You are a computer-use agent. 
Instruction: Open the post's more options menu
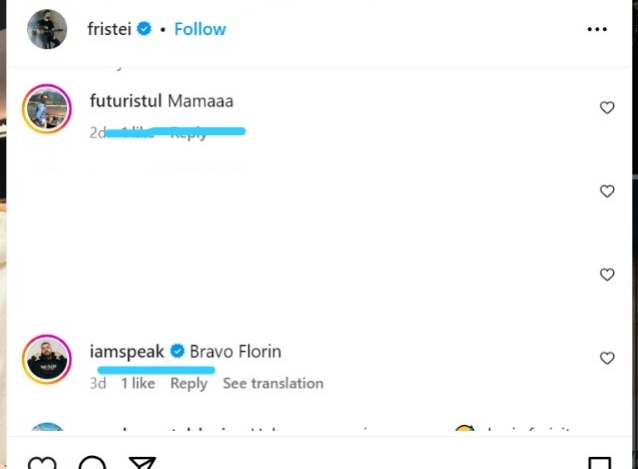[597, 29]
